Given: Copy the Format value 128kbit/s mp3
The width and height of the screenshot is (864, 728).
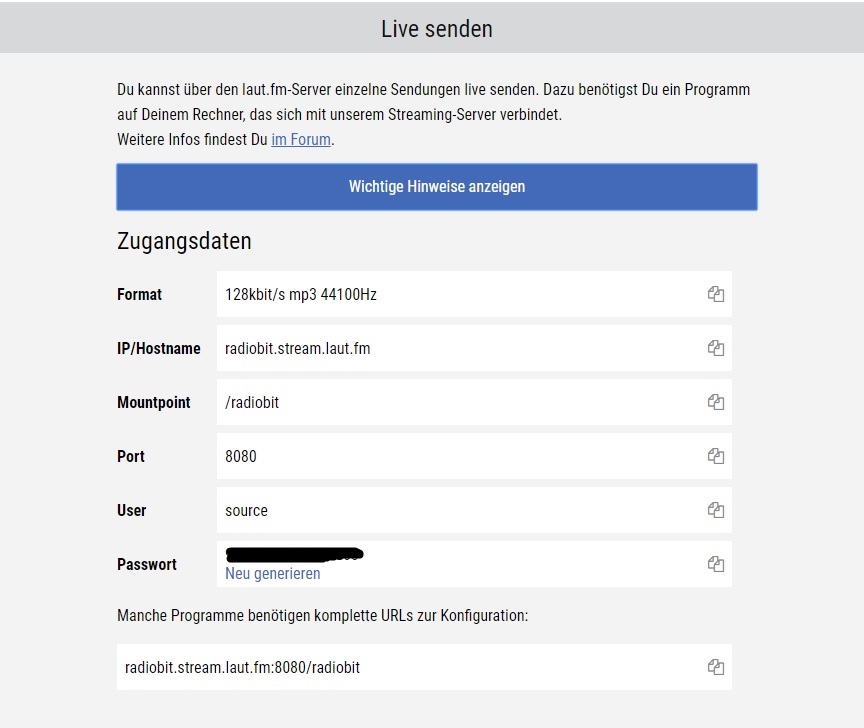Looking at the screenshot, I should tap(716, 294).
